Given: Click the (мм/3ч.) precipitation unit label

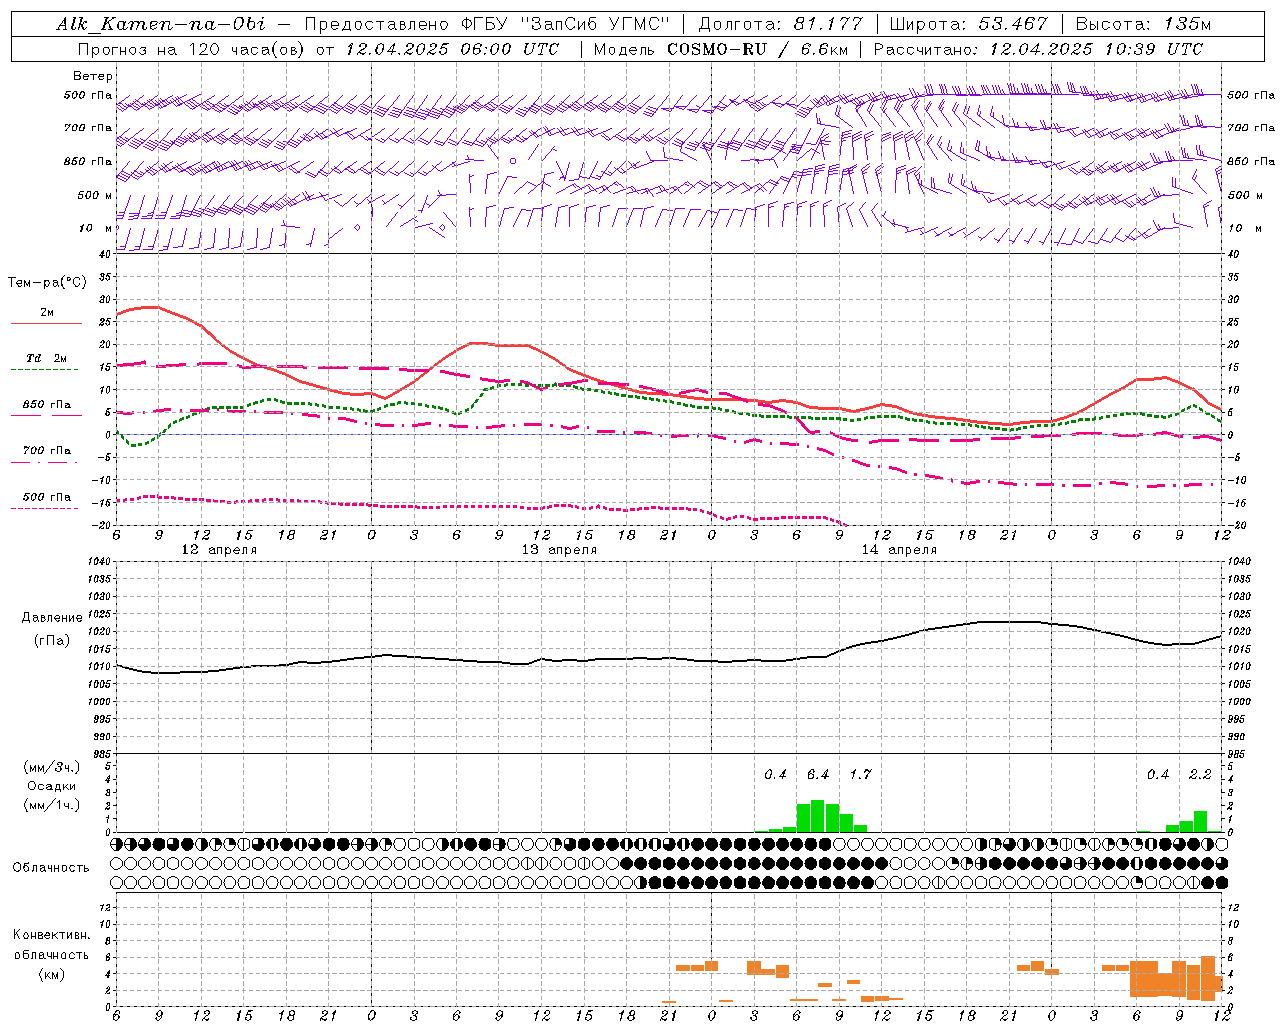Looking at the screenshot, I should click(52, 767).
